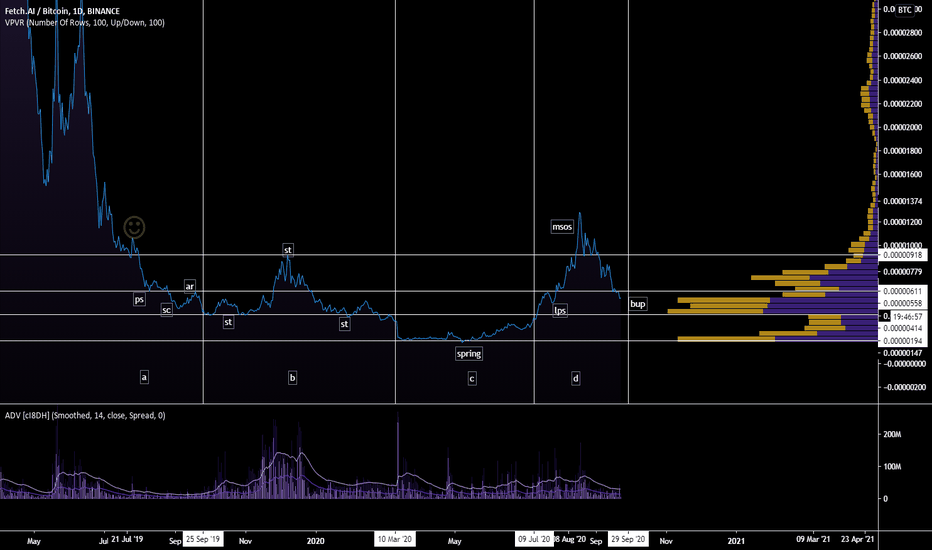Select the 'lps' annotation label
The width and height of the screenshot is (932, 550).
[x=560, y=310]
